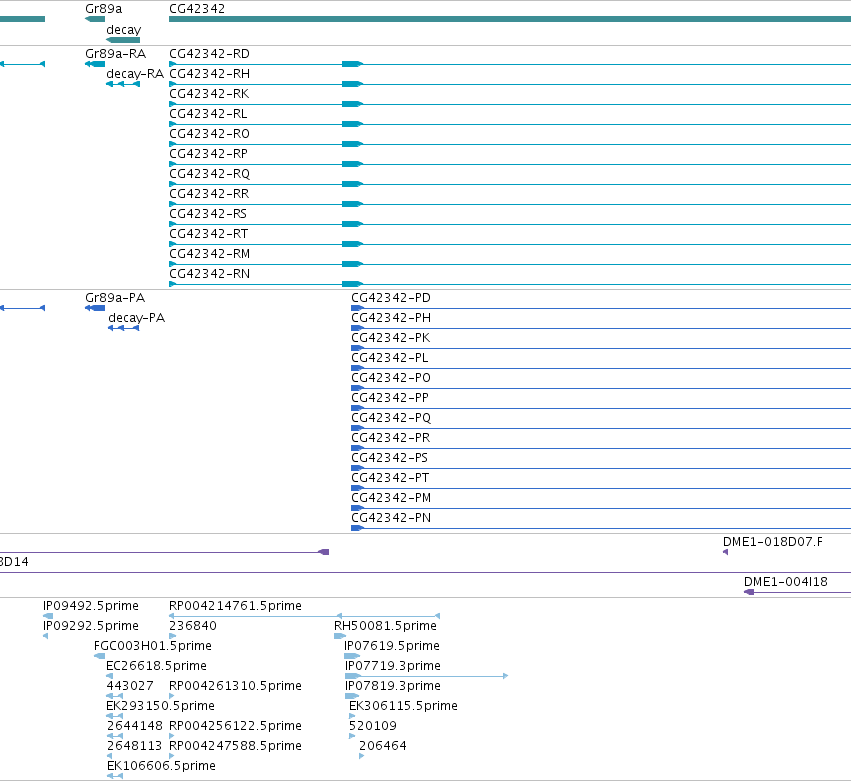Screen dimensions: 851x781
Task: Click EST RP004247588.5prime
Action: click(235, 746)
